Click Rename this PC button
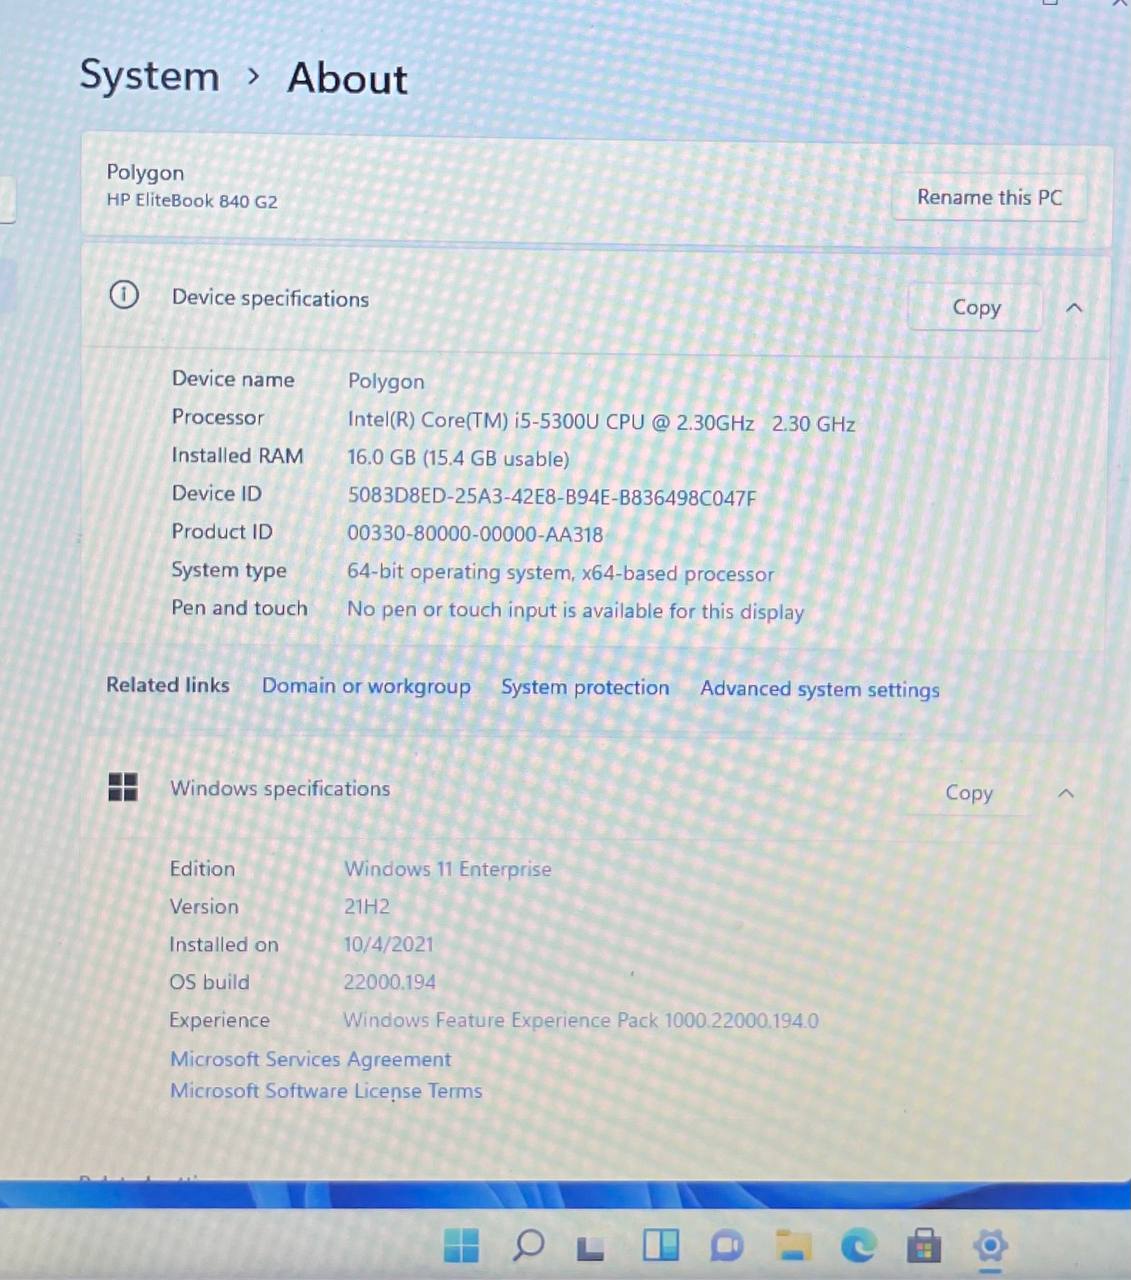 coord(989,197)
